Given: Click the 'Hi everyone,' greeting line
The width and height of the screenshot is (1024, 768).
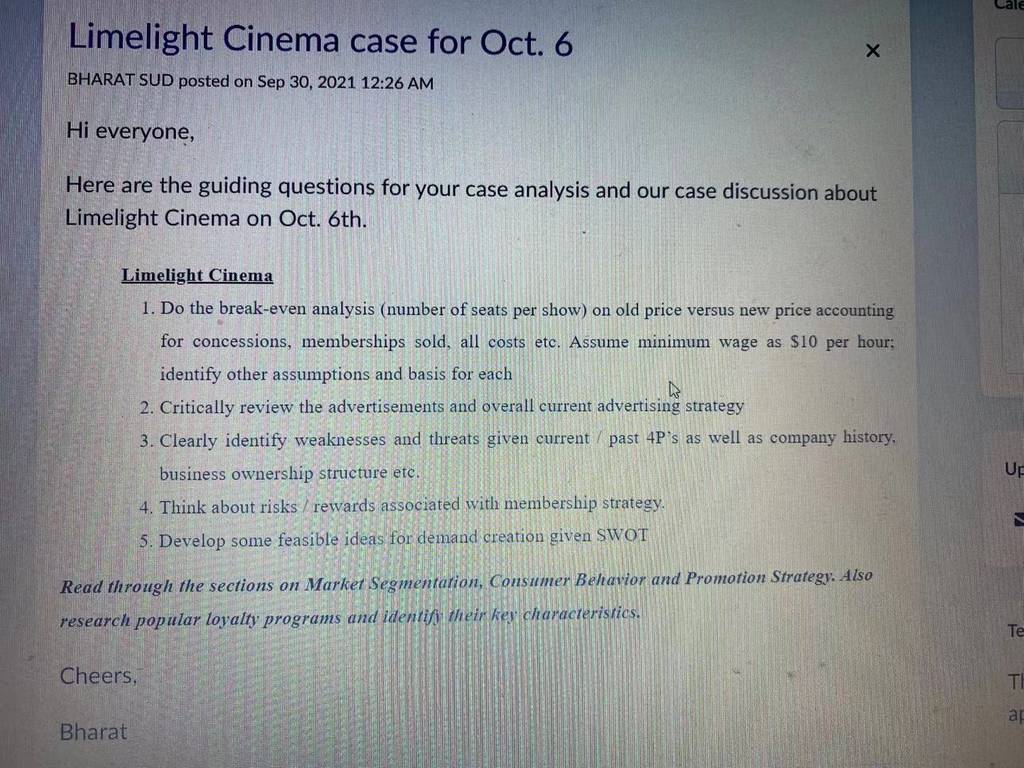Looking at the screenshot, I should [x=130, y=131].
